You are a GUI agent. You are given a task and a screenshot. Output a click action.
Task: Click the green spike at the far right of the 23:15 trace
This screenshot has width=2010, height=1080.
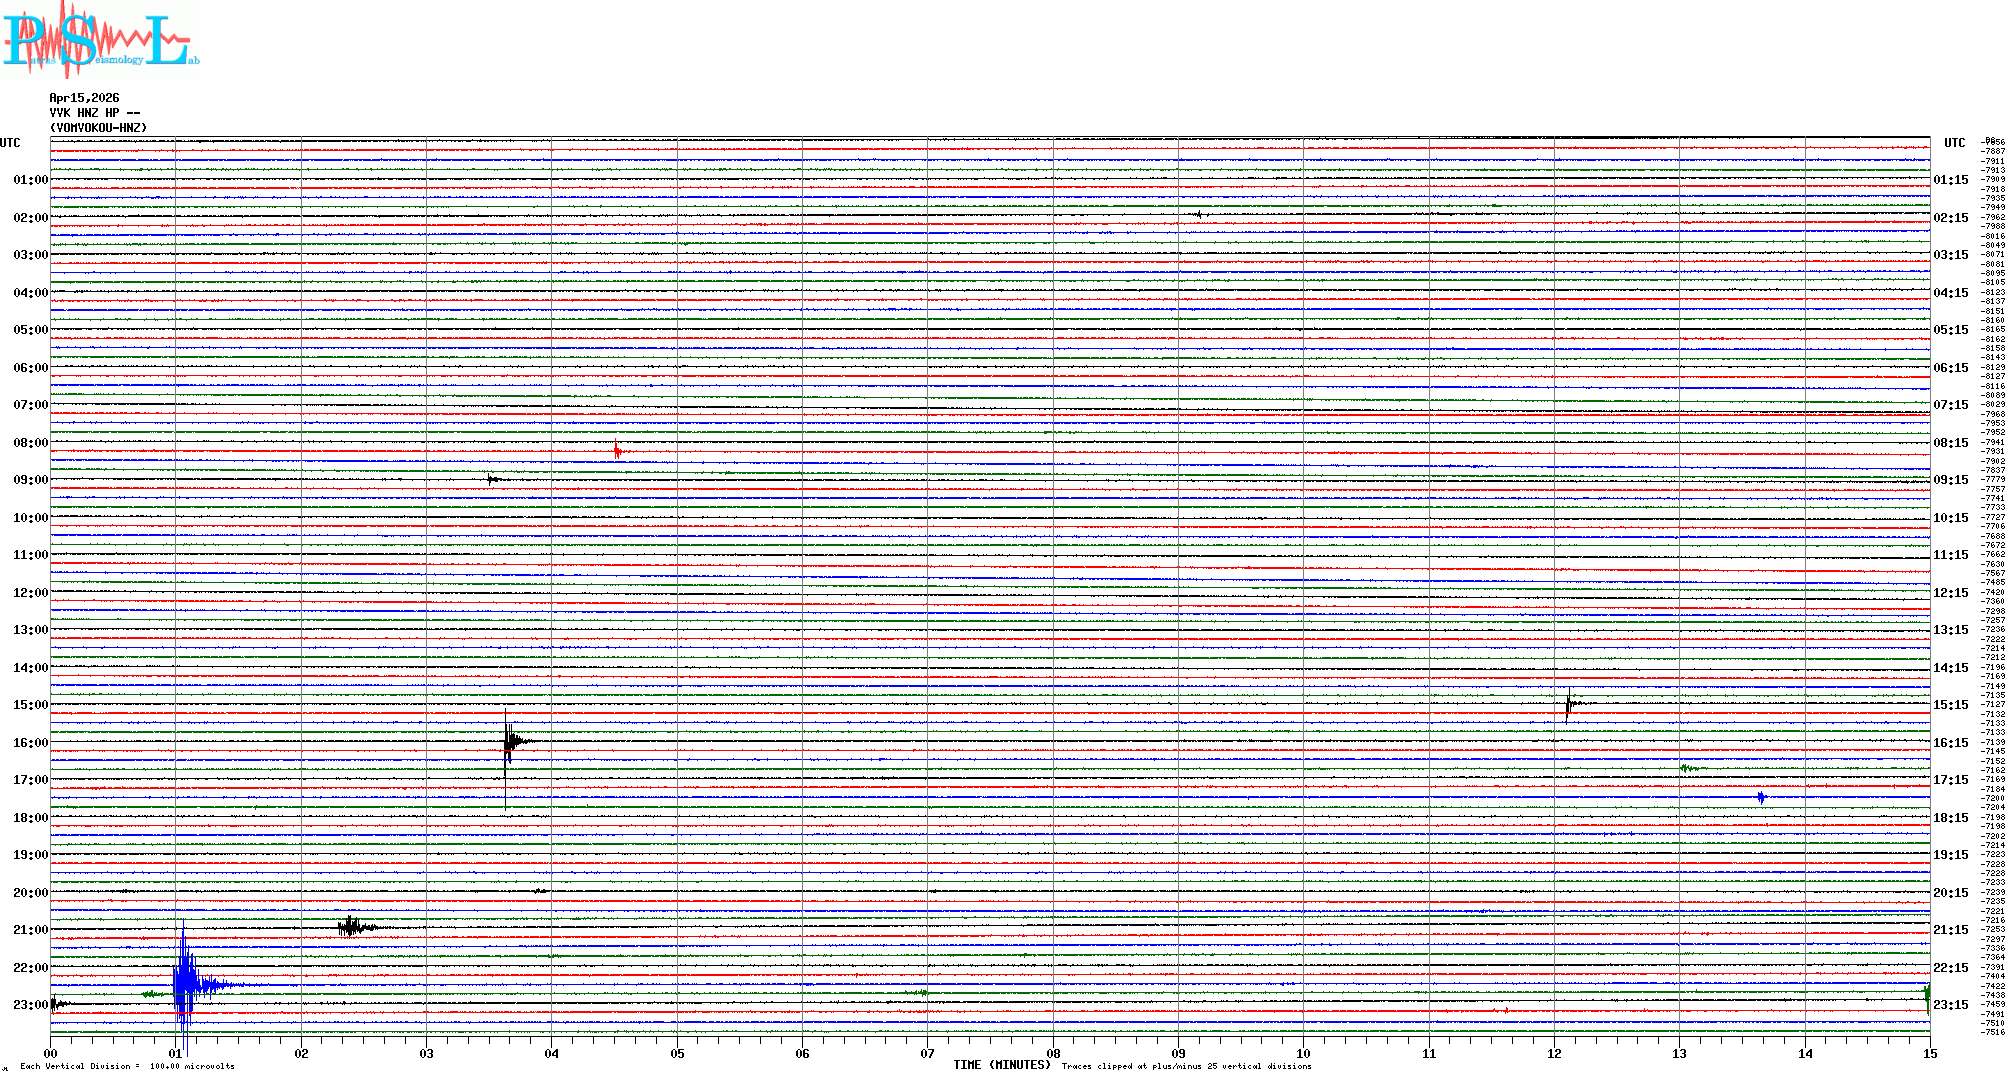click(1927, 995)
